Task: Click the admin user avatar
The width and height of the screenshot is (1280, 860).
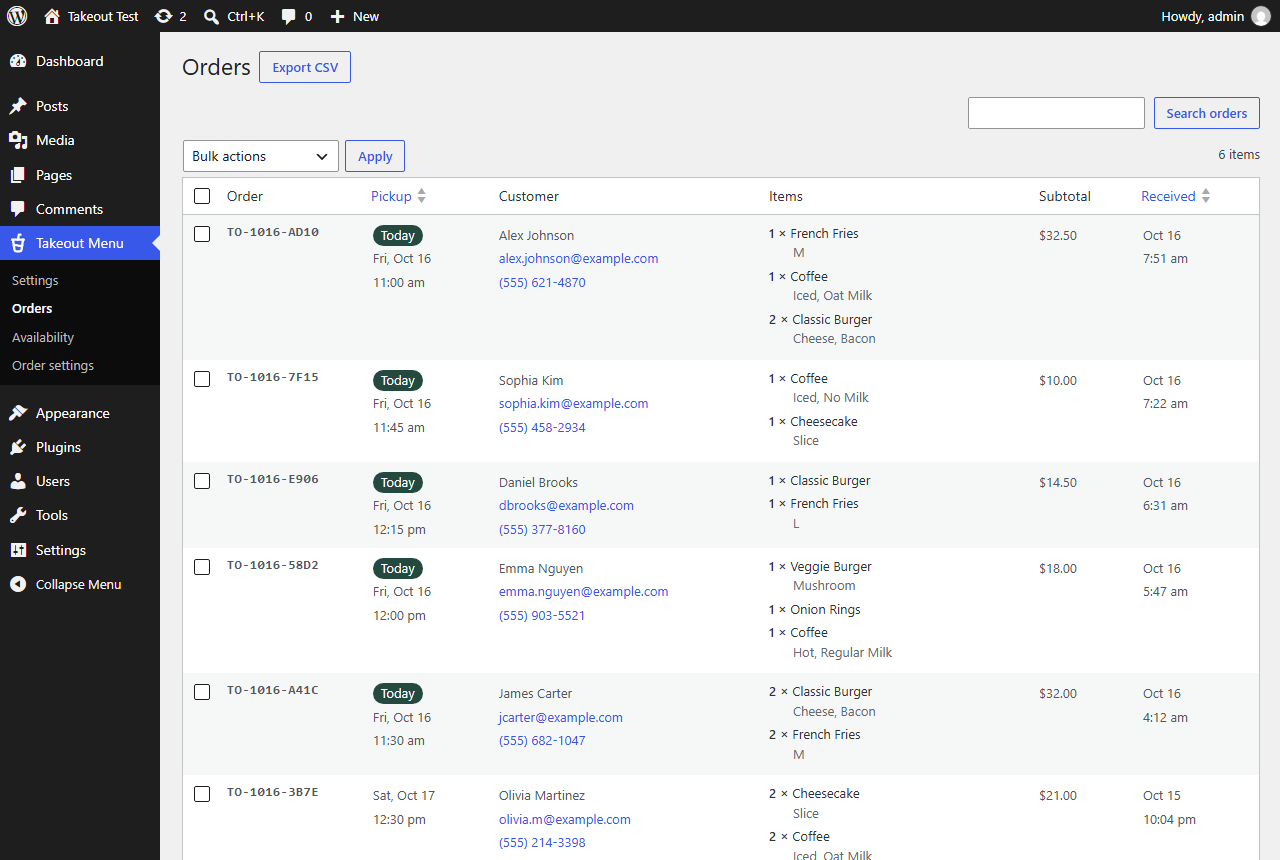Action: (1260, 16)
